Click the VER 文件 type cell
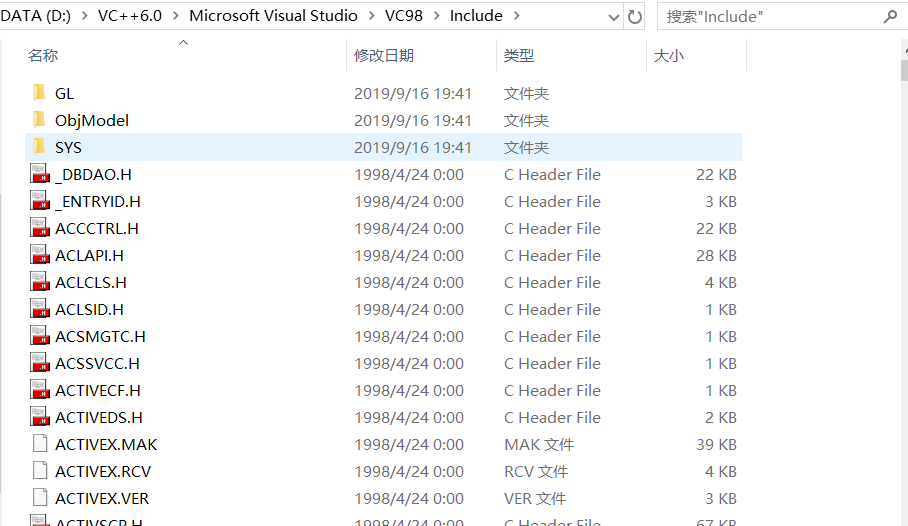Screen dimensions: 908x526 (535, 498)
